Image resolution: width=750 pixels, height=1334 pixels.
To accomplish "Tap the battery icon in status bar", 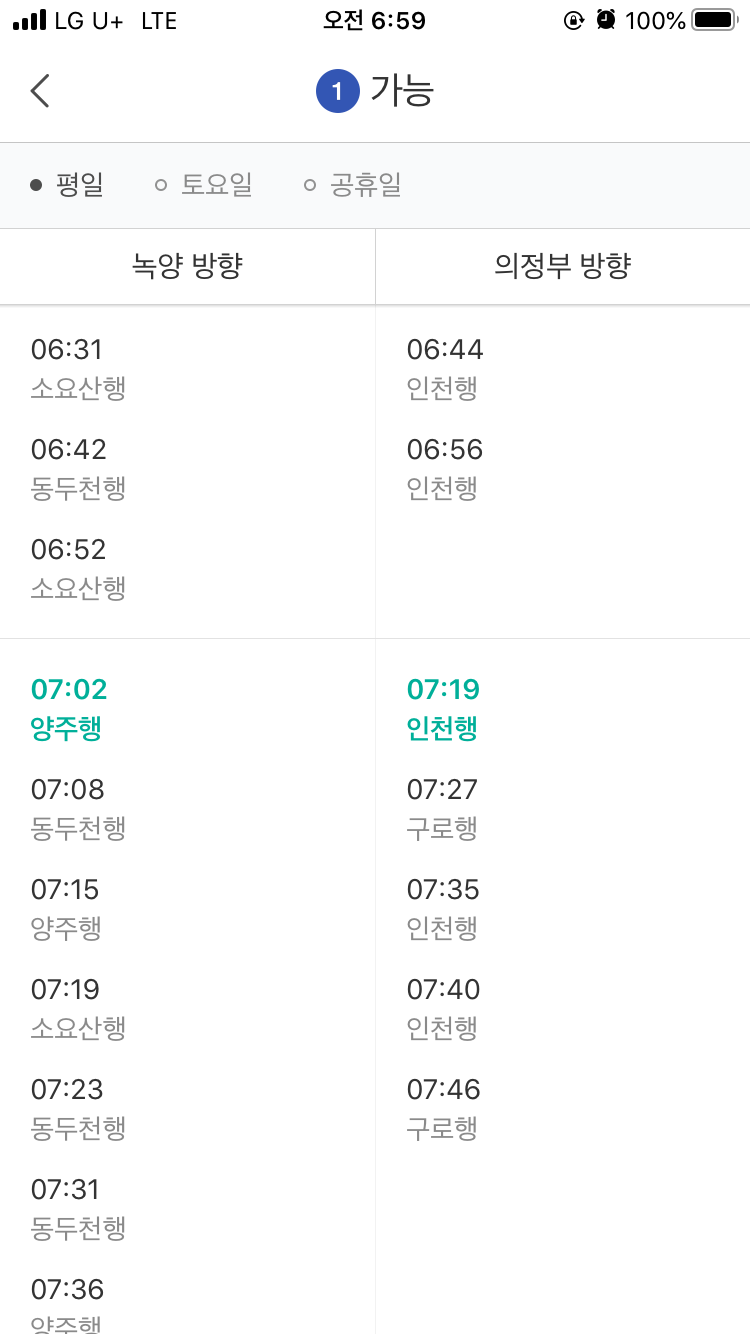I will [714, 20].
